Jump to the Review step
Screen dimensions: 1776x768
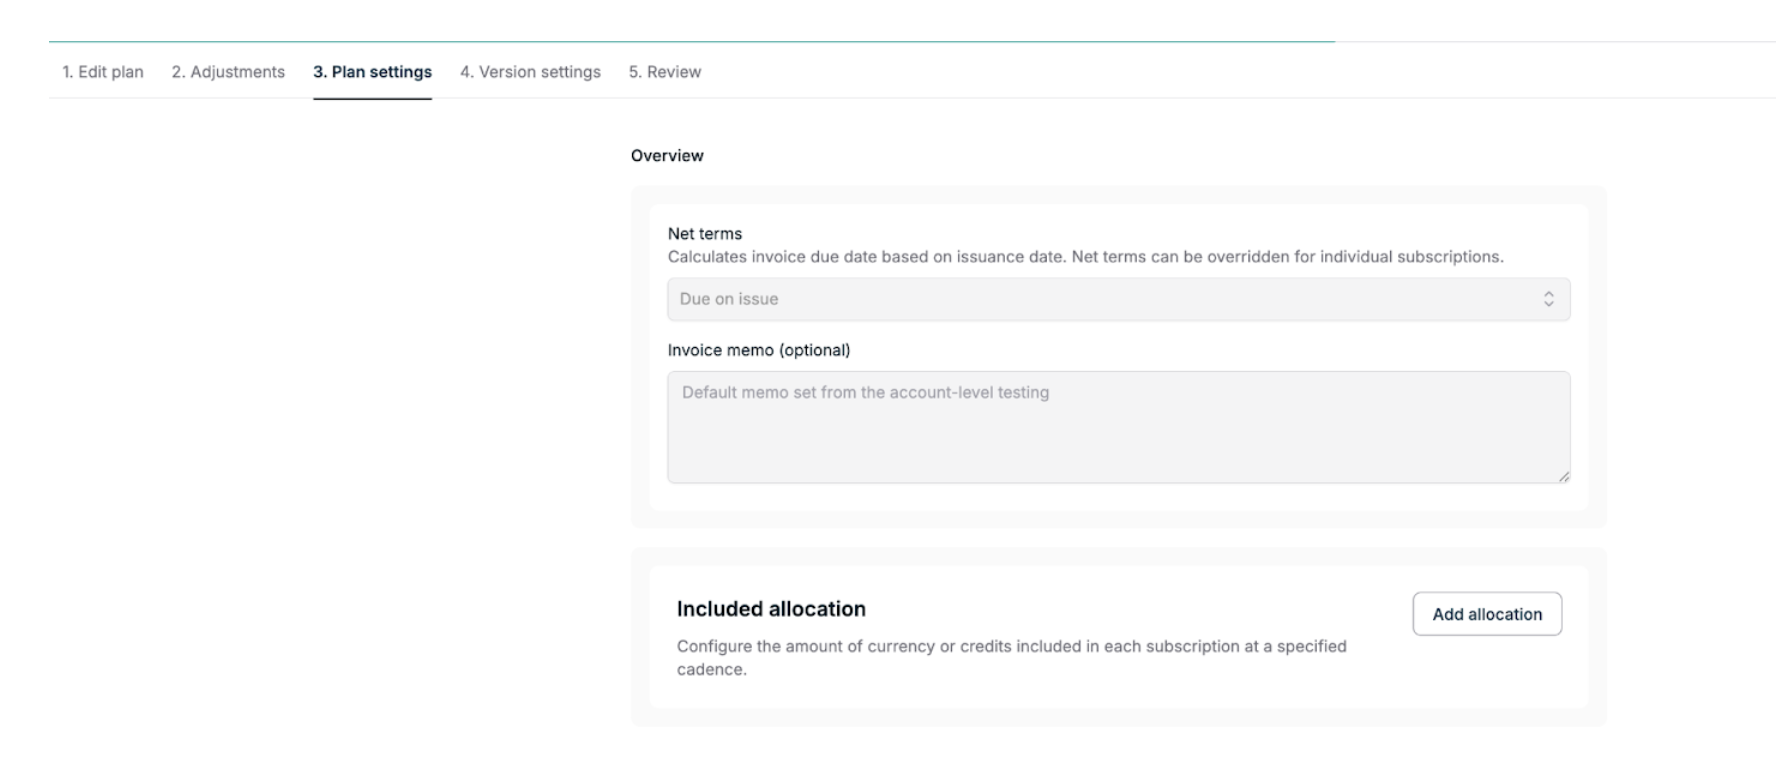tap(665, 72)
